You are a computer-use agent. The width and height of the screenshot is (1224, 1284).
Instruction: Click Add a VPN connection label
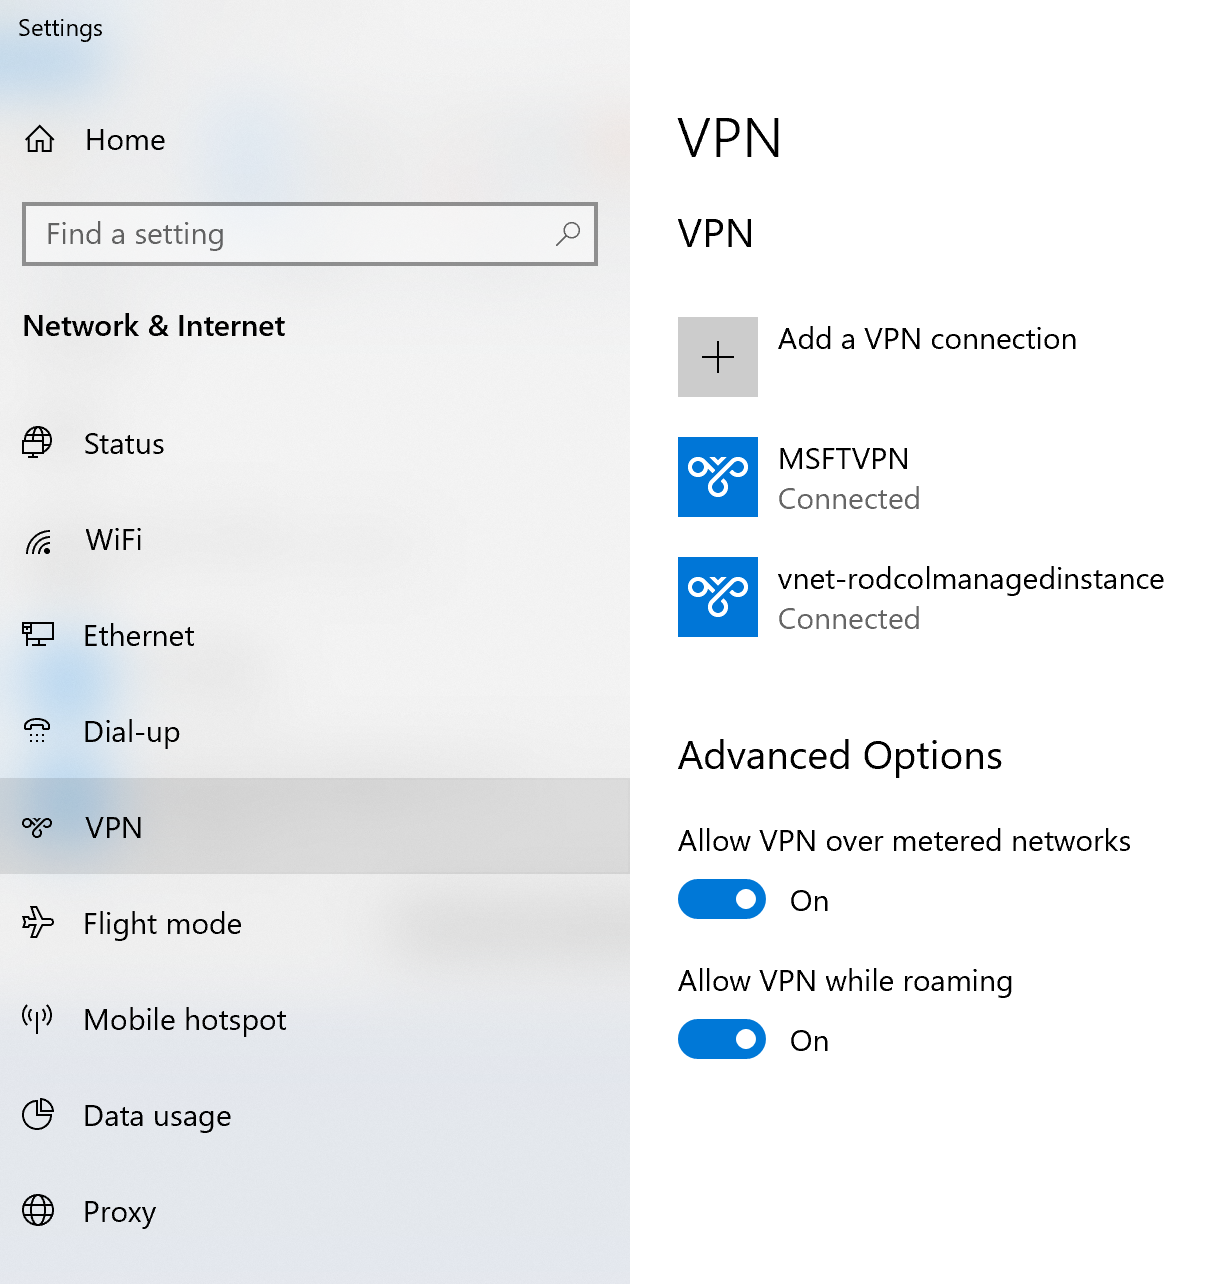[x=927, y=340]
